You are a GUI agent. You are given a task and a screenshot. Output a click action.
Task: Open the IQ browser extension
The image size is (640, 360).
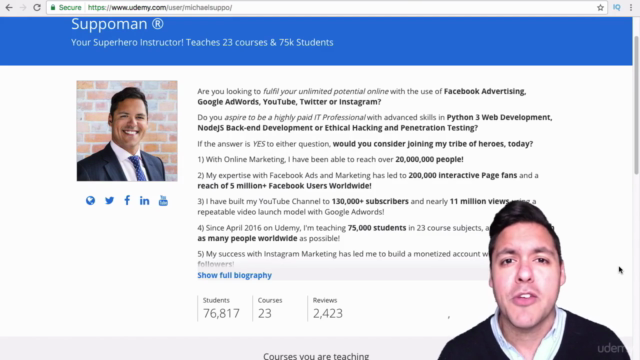pos(617,7)
